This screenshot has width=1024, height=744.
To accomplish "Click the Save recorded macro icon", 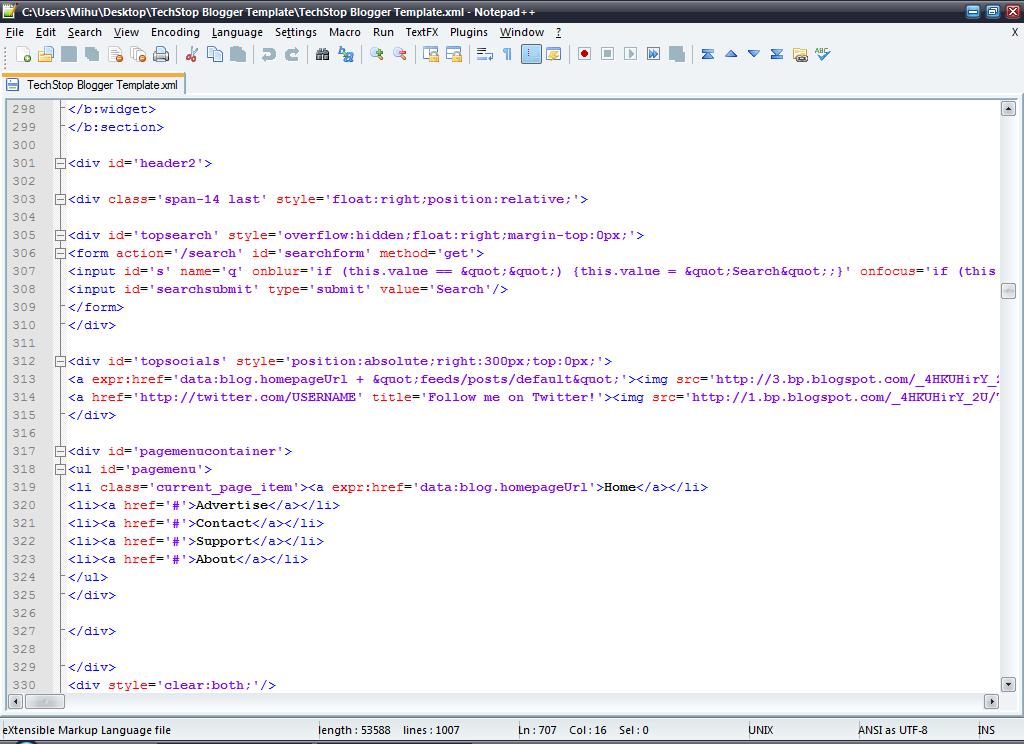I will pos(677,55).
